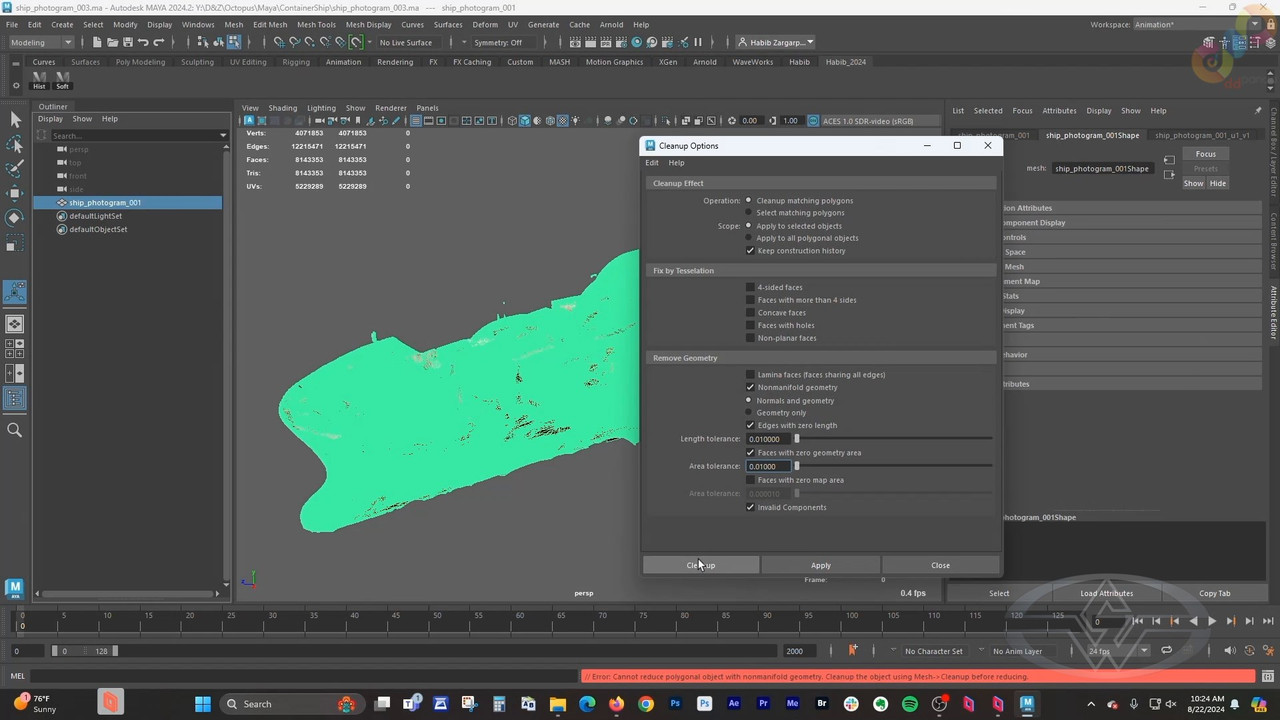Click the viewport wireframe cube icon
The height and width of the screenshot is (720, 1280).
[512, 121]
